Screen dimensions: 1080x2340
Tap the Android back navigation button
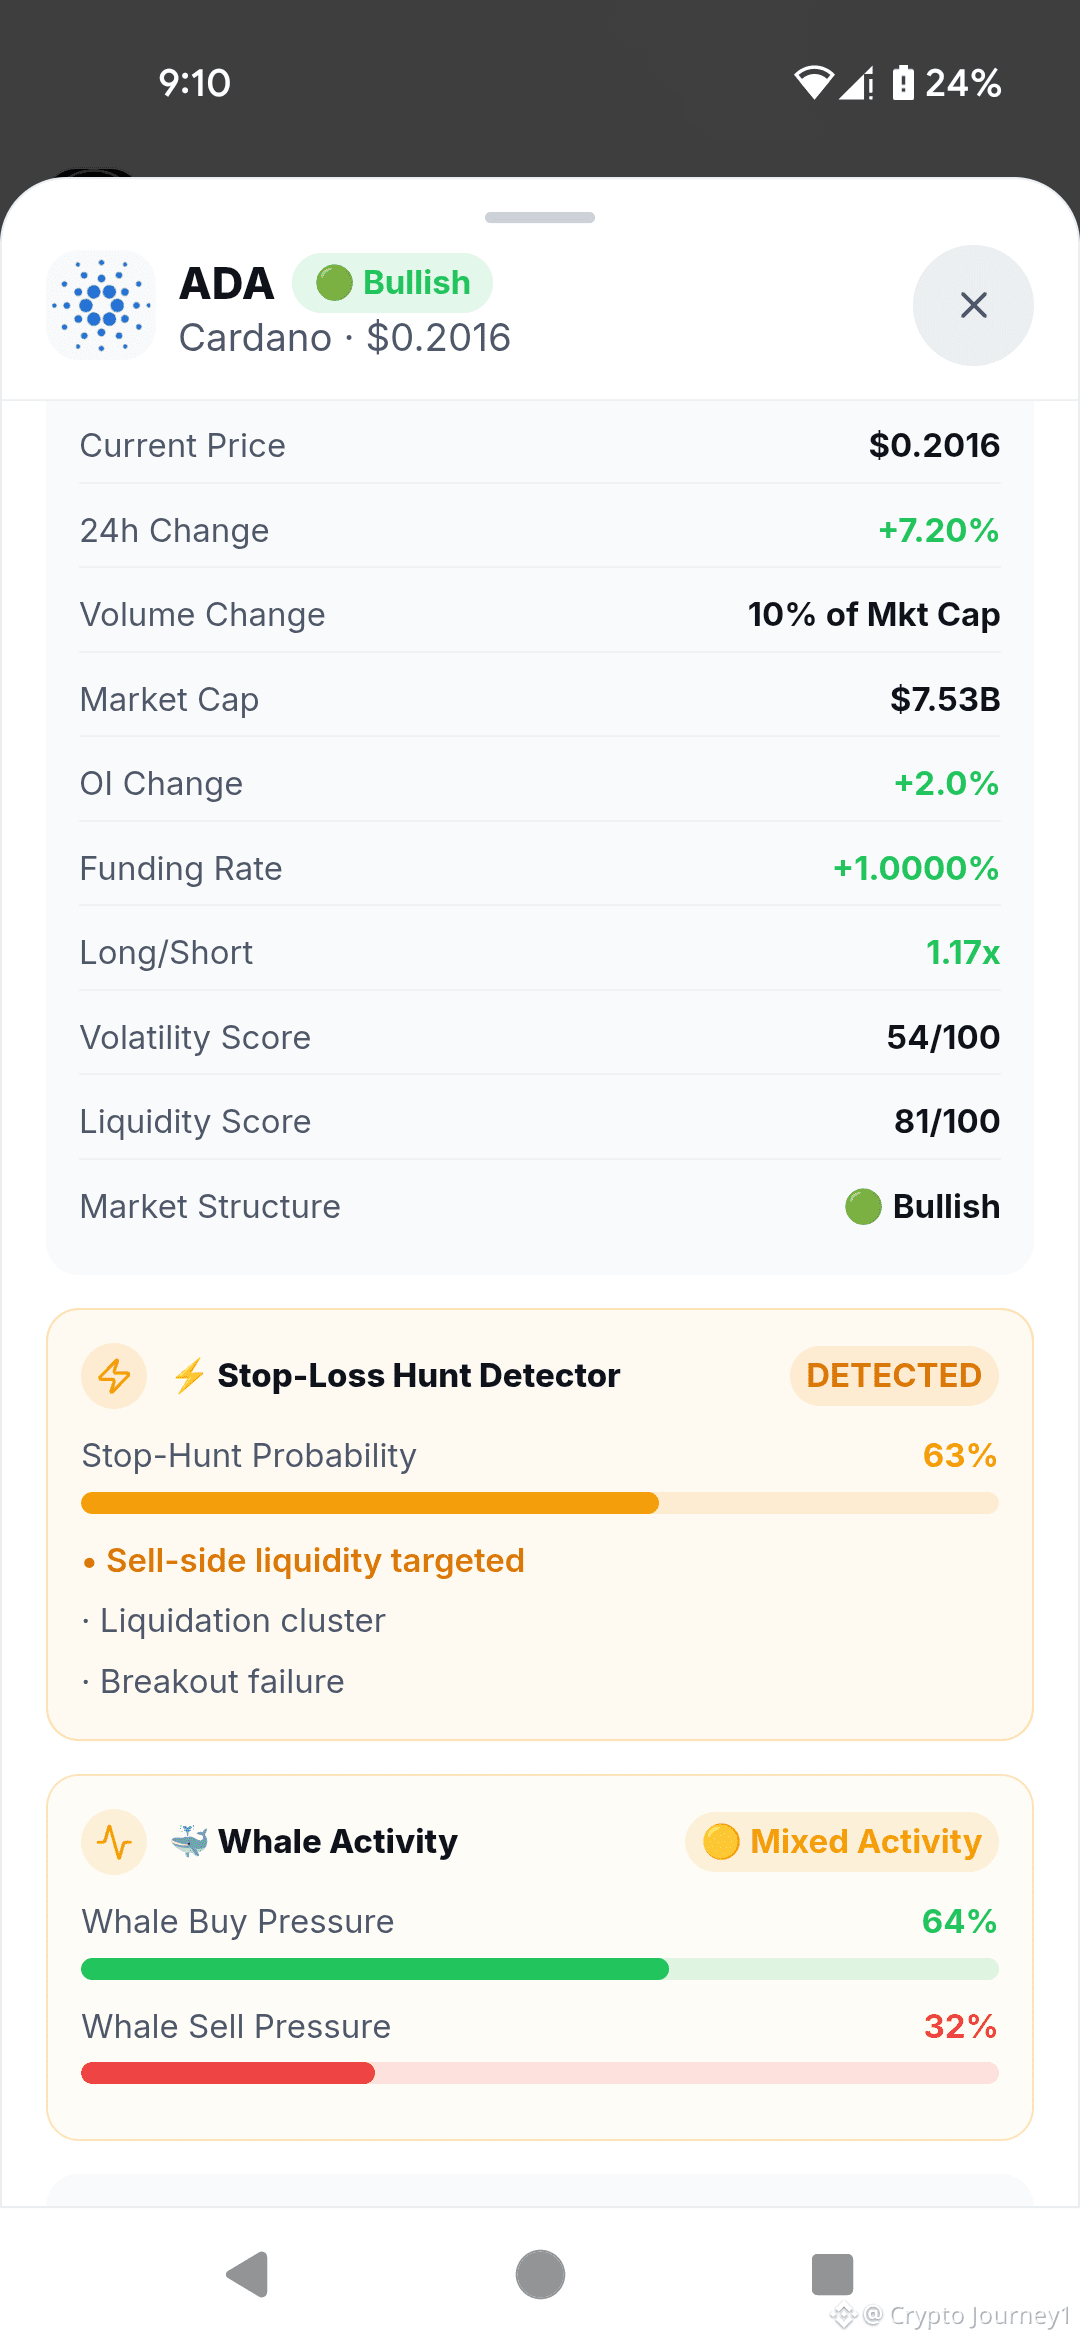click(x=248, y=2275)
